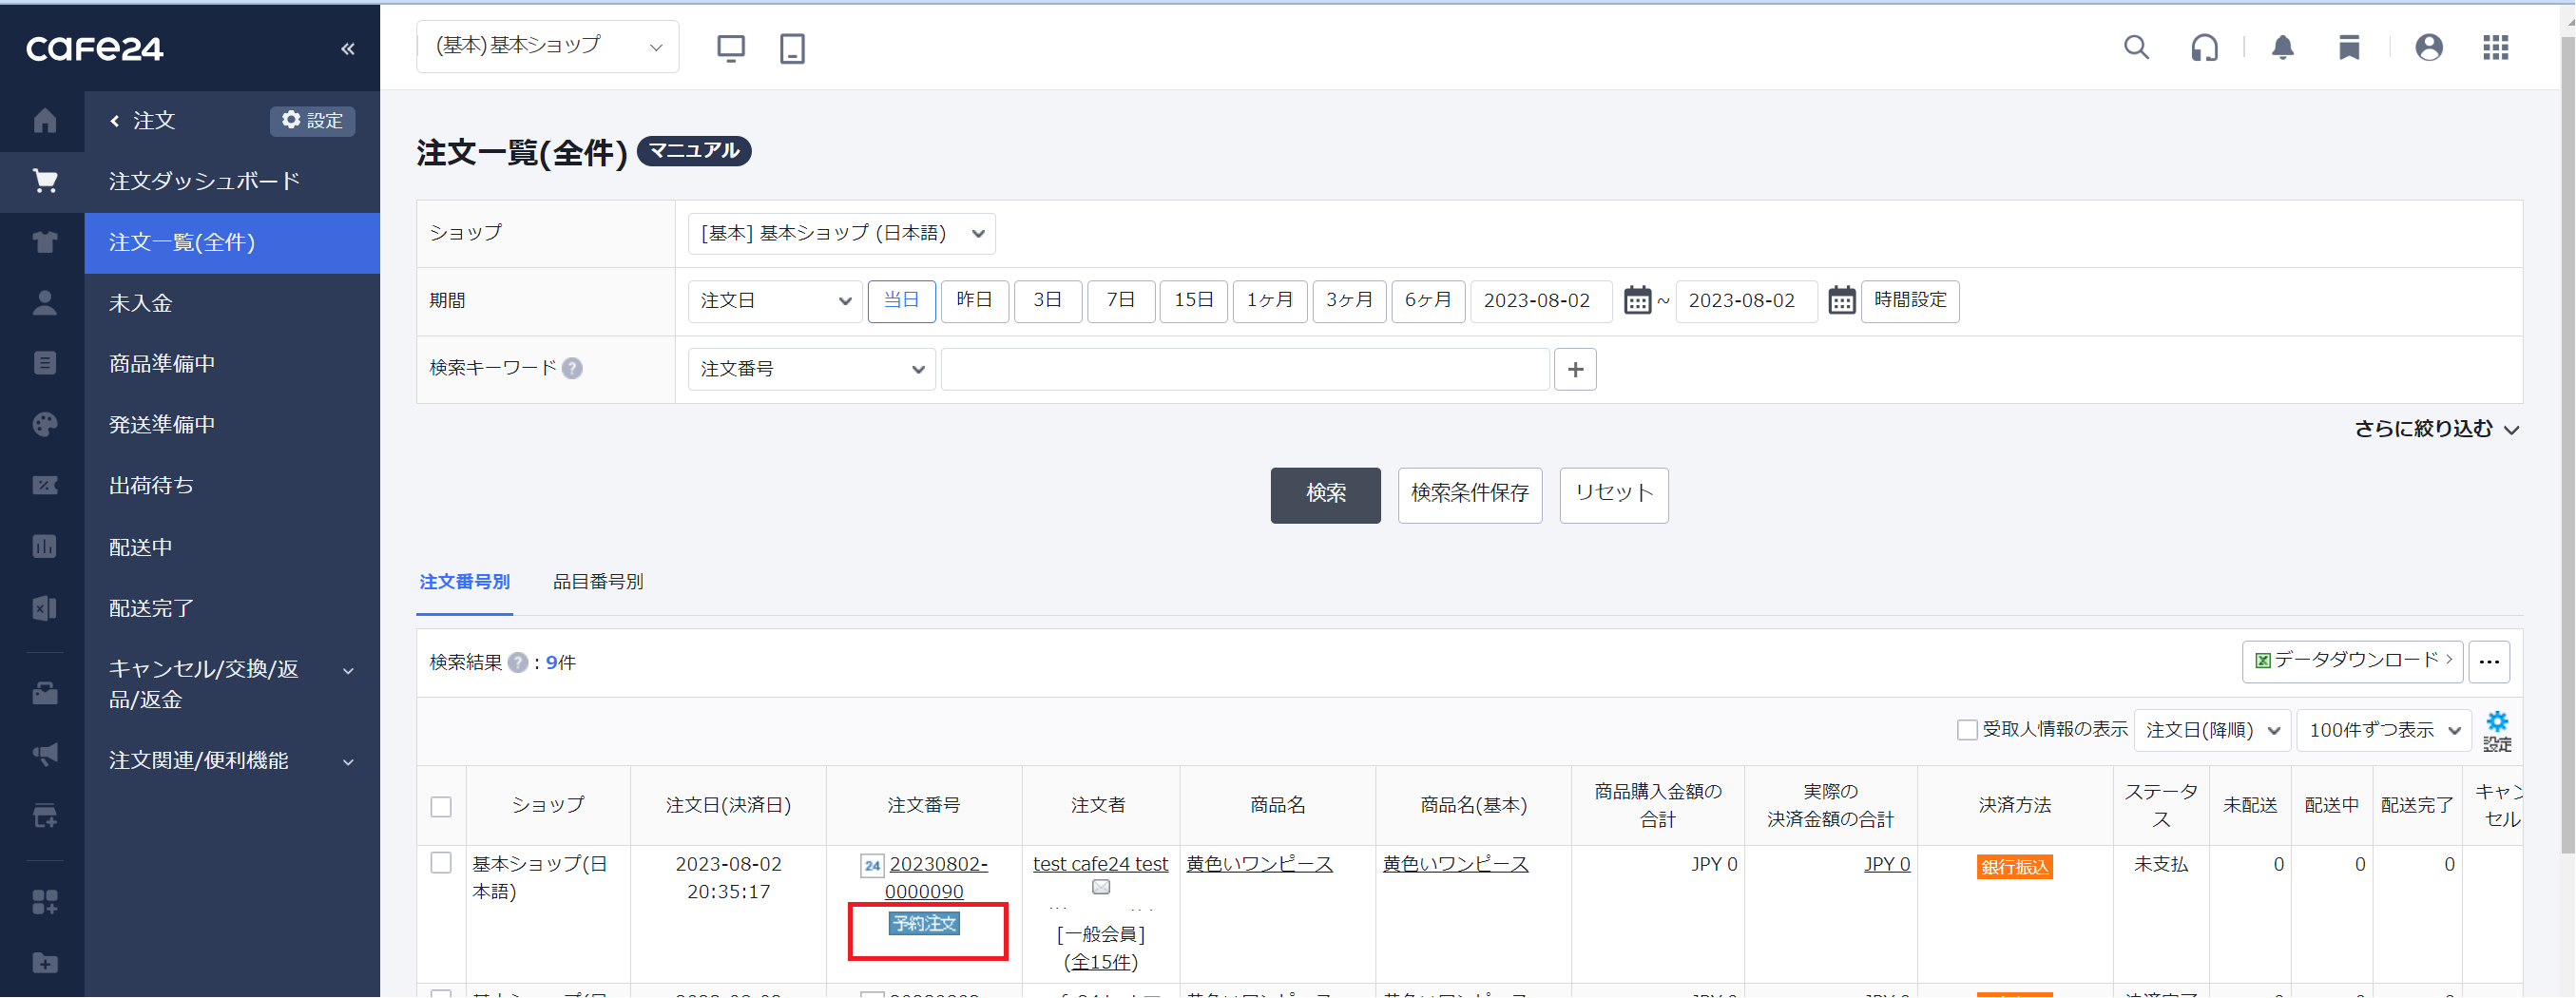2576x998 pixels.
Task: Open customer support headset icon
Action: (x=2204, y=47)
